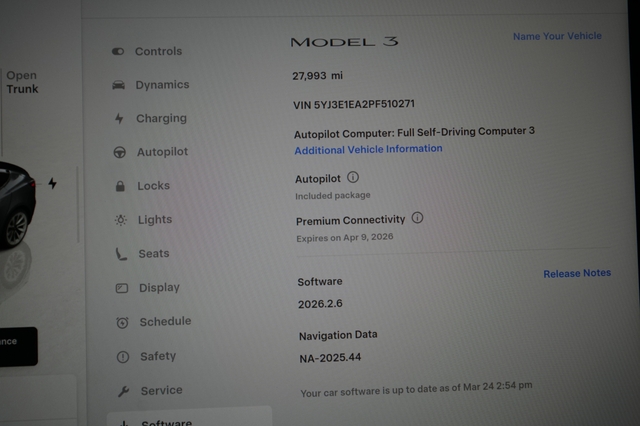Select the Charging bolt icon in the menu

pyautogui.click(x=119, y=118)
